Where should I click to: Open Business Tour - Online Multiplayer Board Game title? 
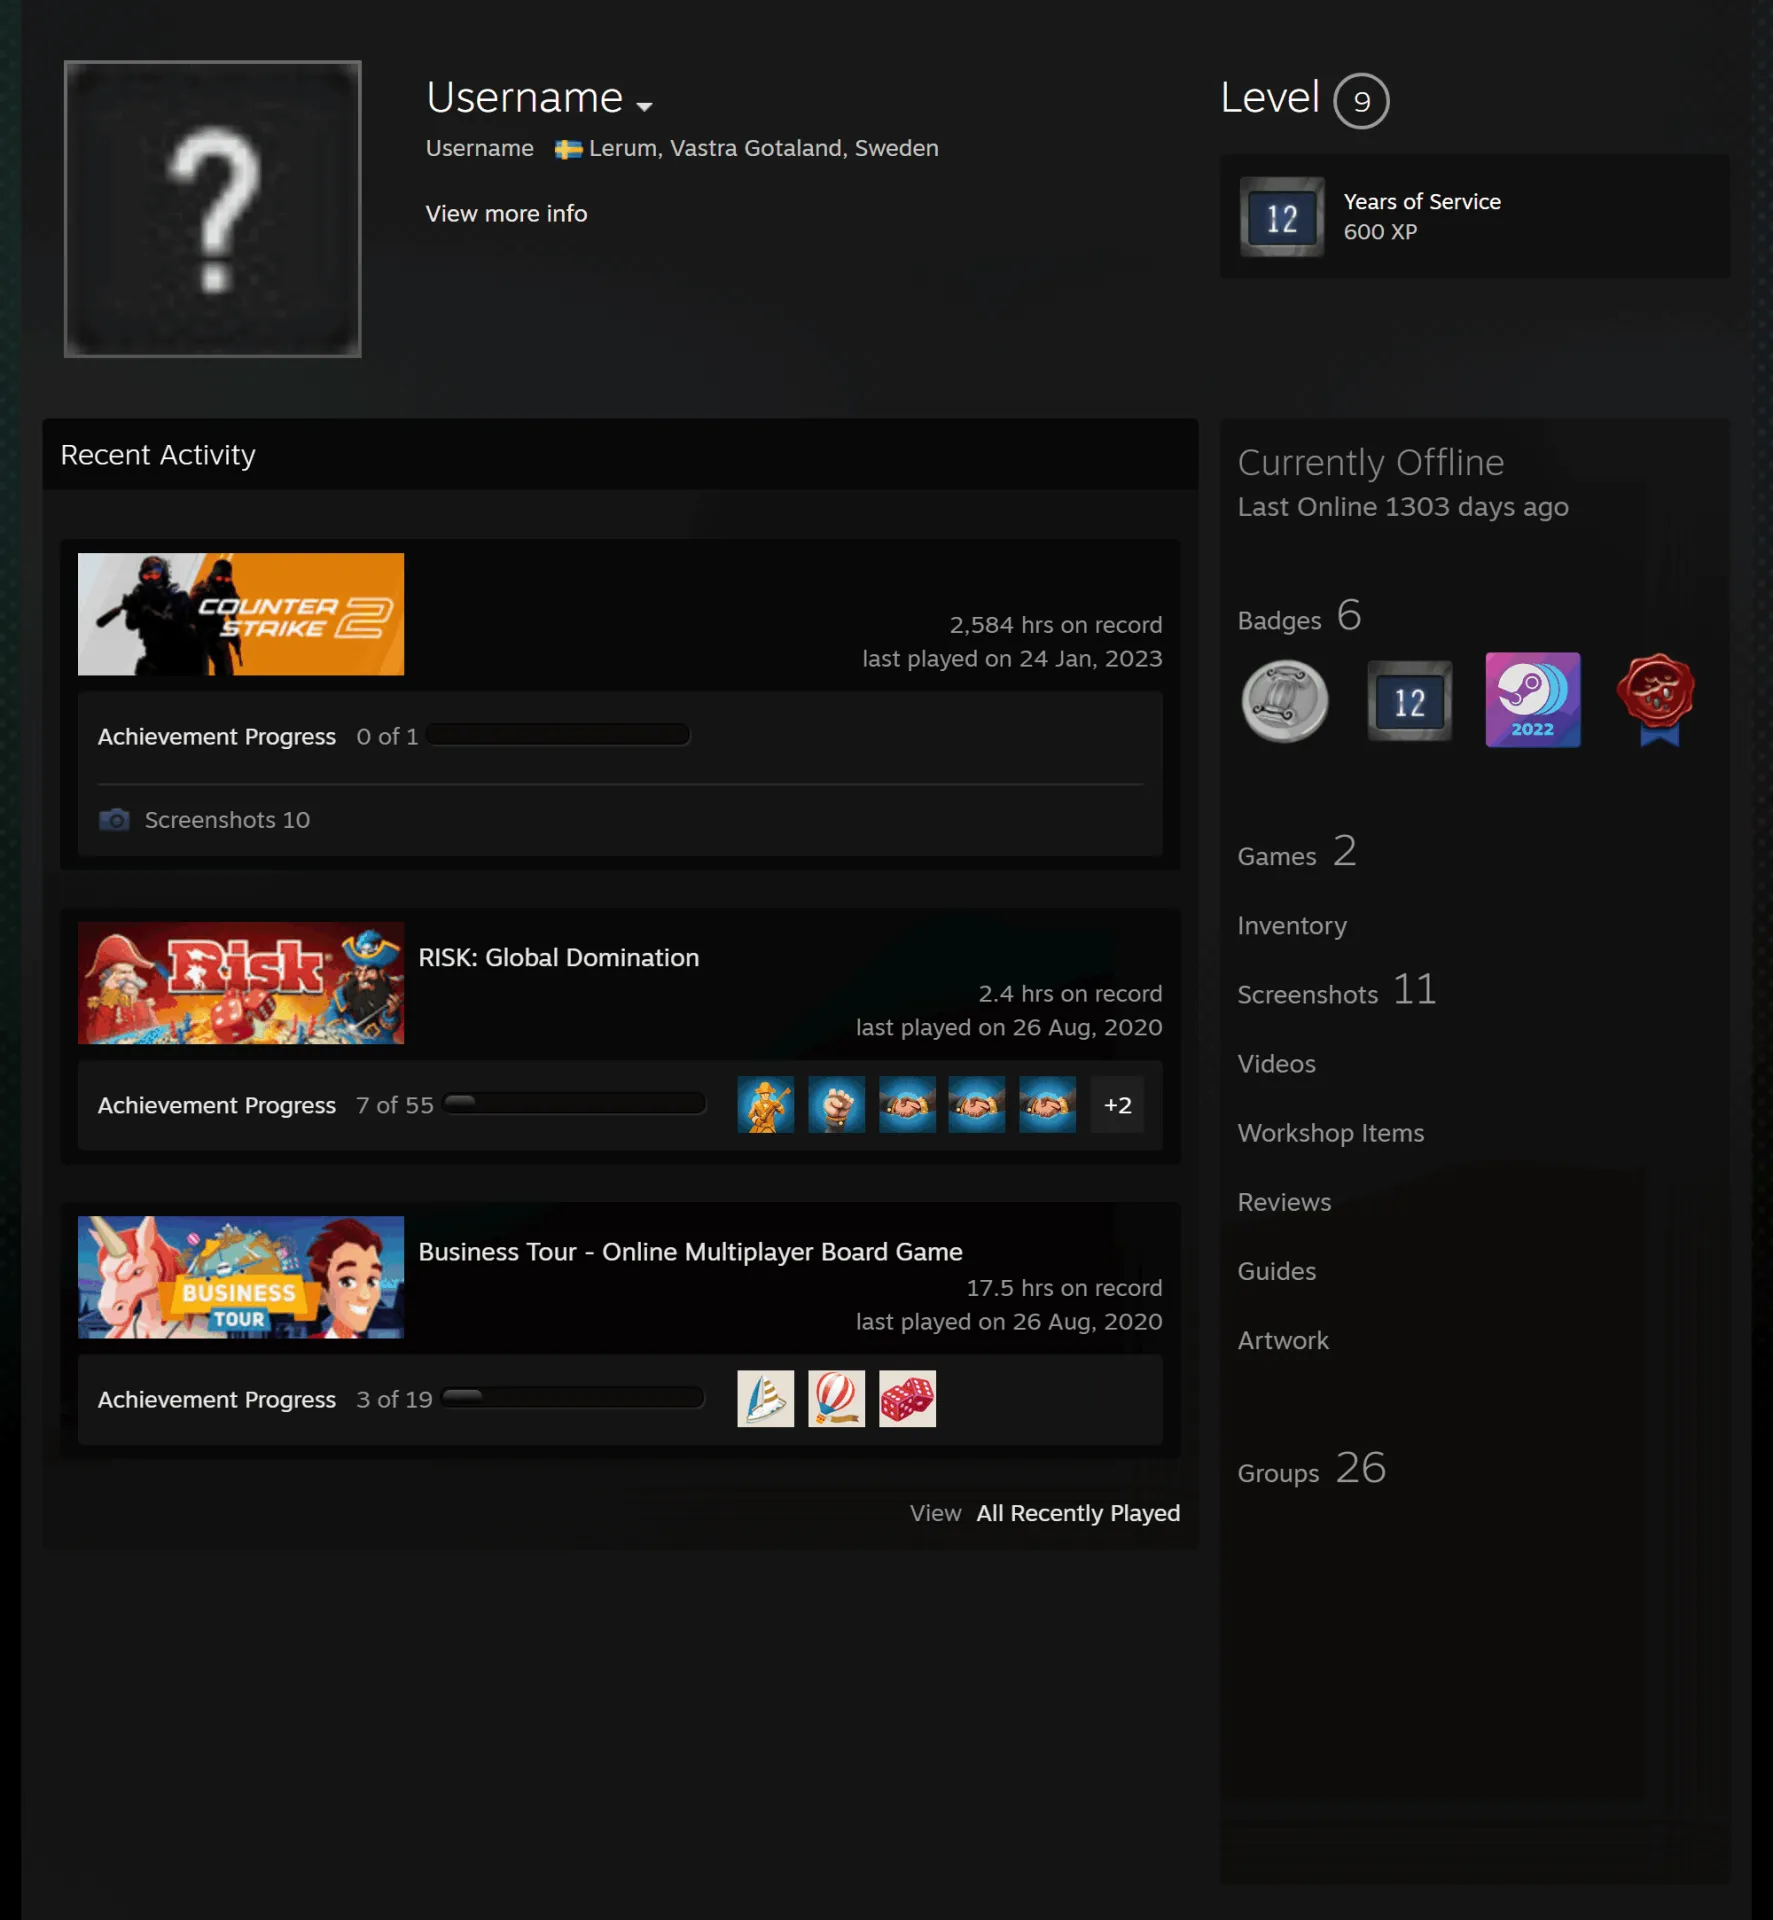[691, 1251]
